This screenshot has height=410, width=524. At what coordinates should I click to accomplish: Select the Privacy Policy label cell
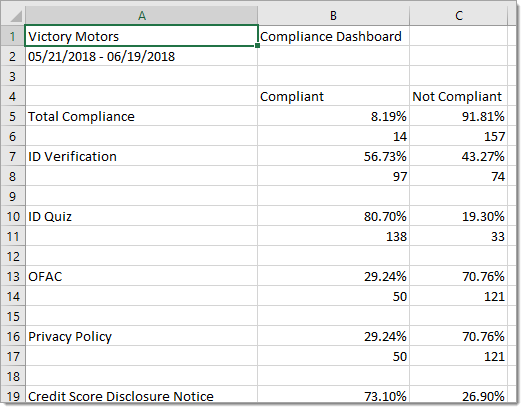[141, 336]
